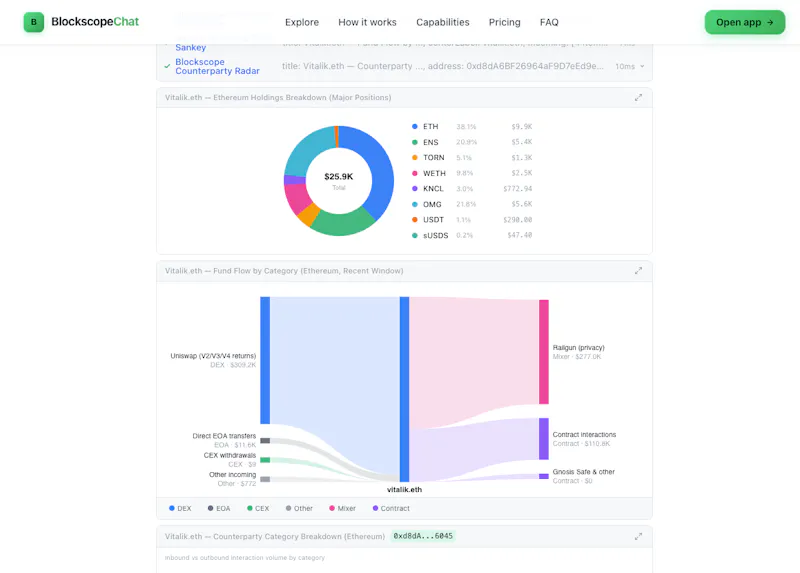Toggle the OMG legend dot
Image resolution: width=800 pixels, height=573 pixels.
pyautogui.click(x=415, y=205)
